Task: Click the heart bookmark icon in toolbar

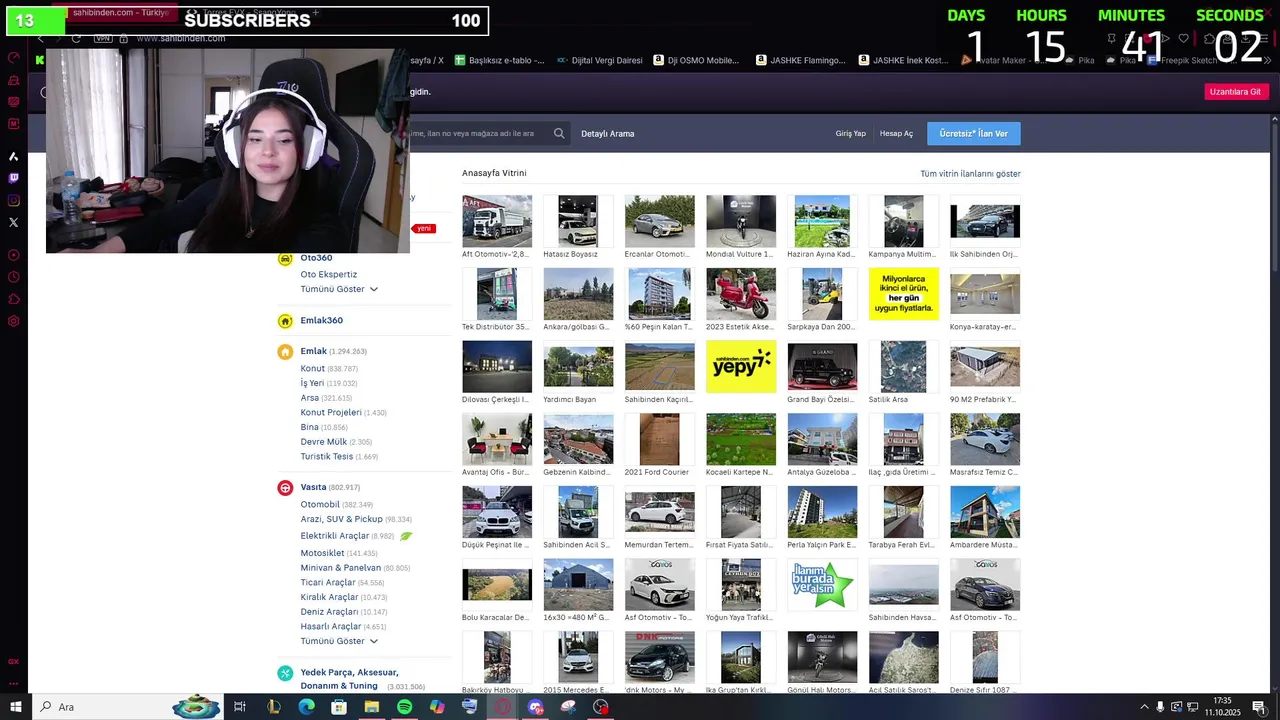Action: coord(1183,38)
